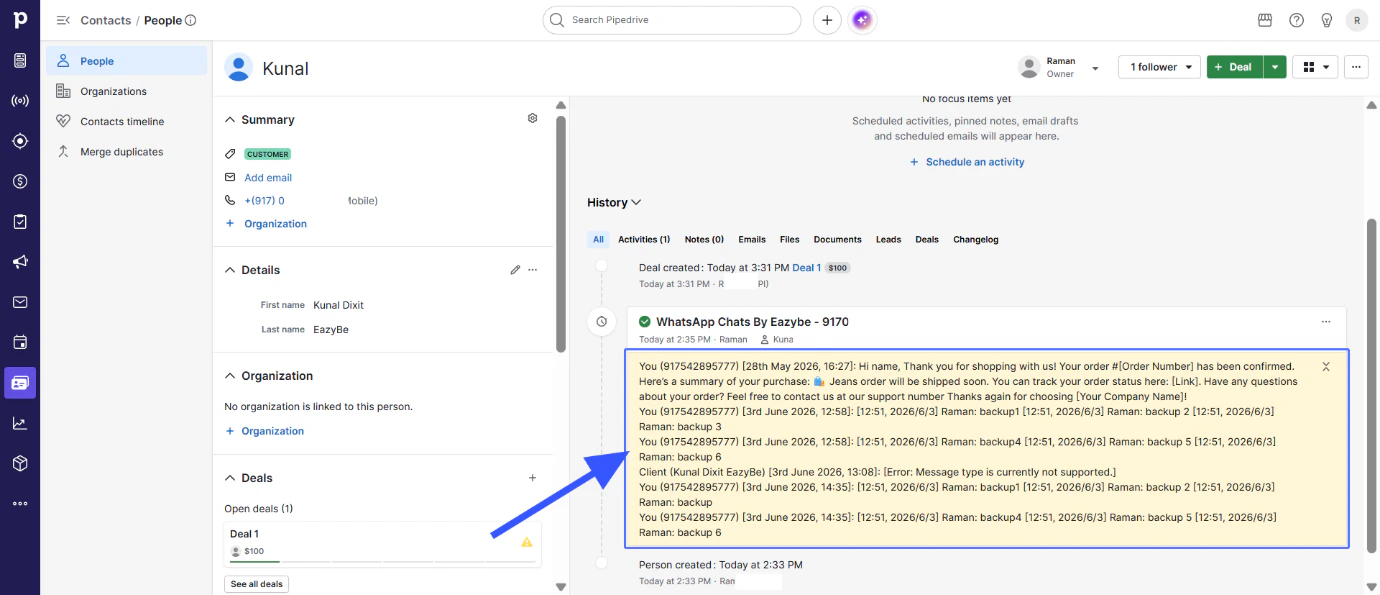Image resolution: width=1380 pixels, height=595 pixels.
Task: Open the Activities calendar icon in sidebar
Action: pyautogui.click(x=20, y=342)
